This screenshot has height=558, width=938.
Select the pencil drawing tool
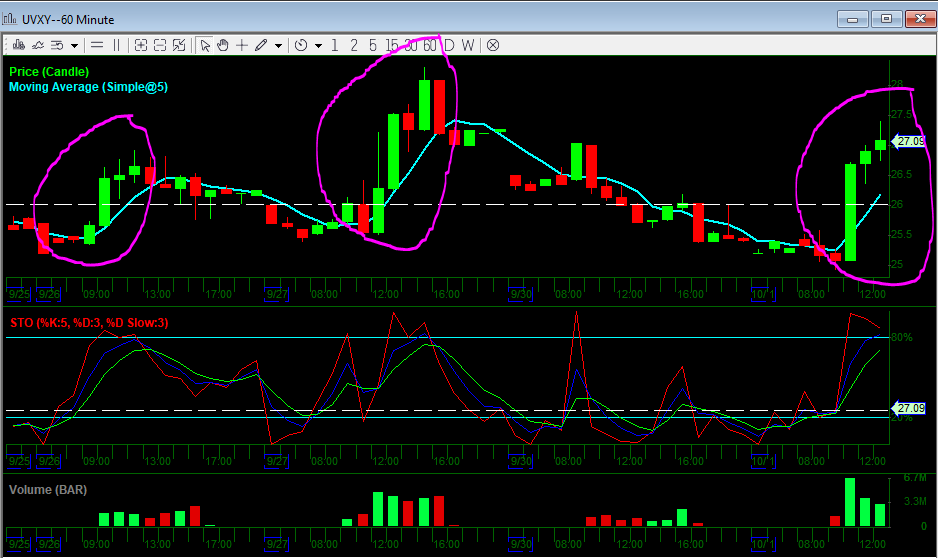(x=261, y=45)
